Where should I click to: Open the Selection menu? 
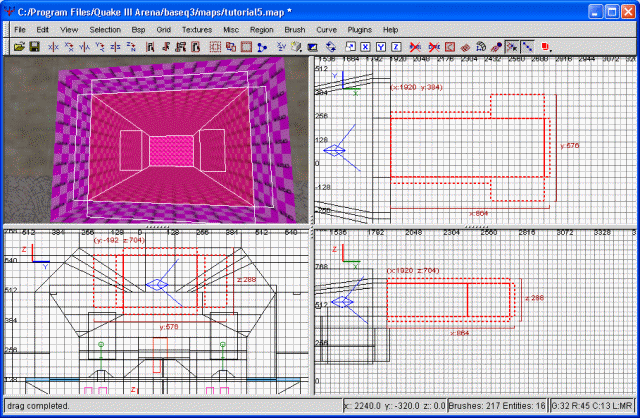point(105,30)
